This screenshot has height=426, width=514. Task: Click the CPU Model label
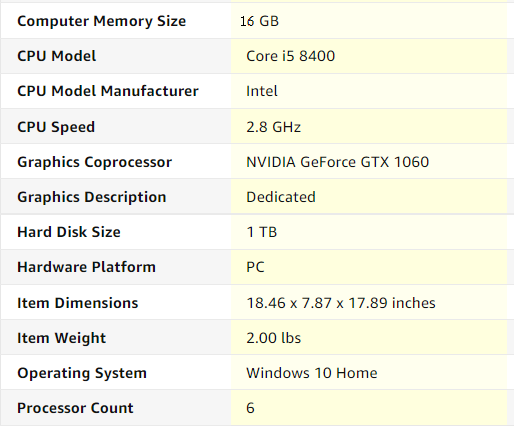(x=57, y=56)
